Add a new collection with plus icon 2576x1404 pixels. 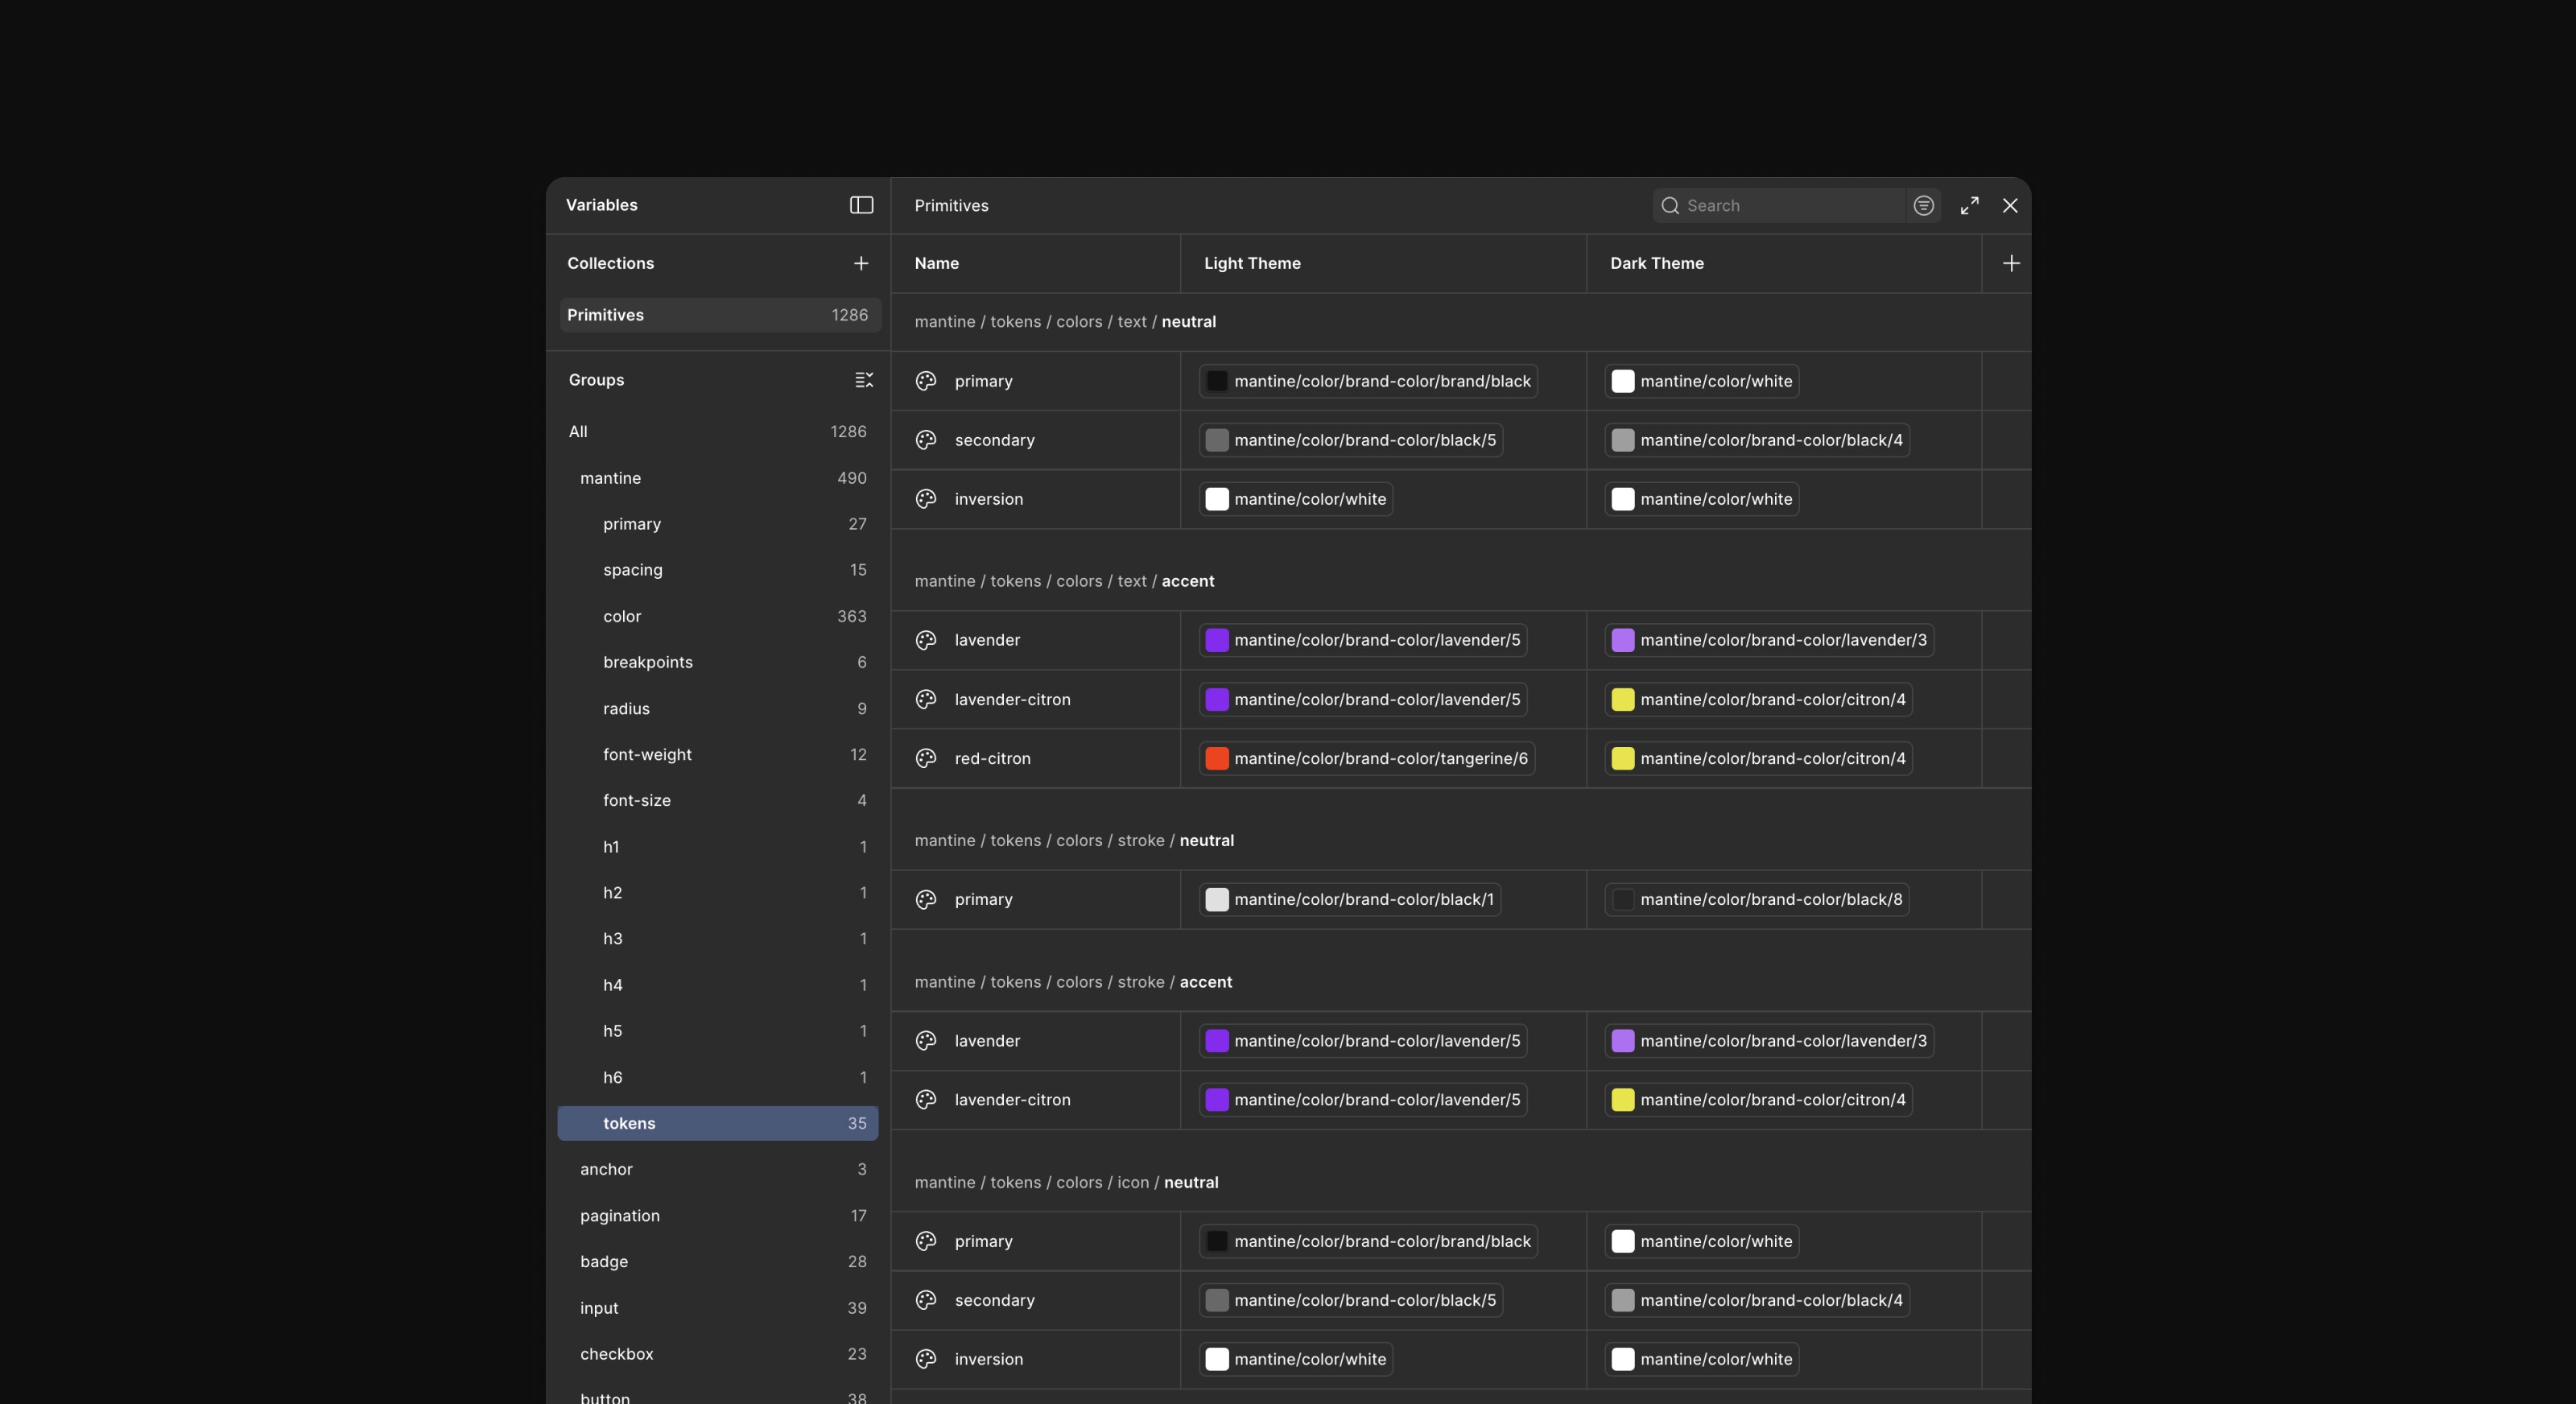861,263
